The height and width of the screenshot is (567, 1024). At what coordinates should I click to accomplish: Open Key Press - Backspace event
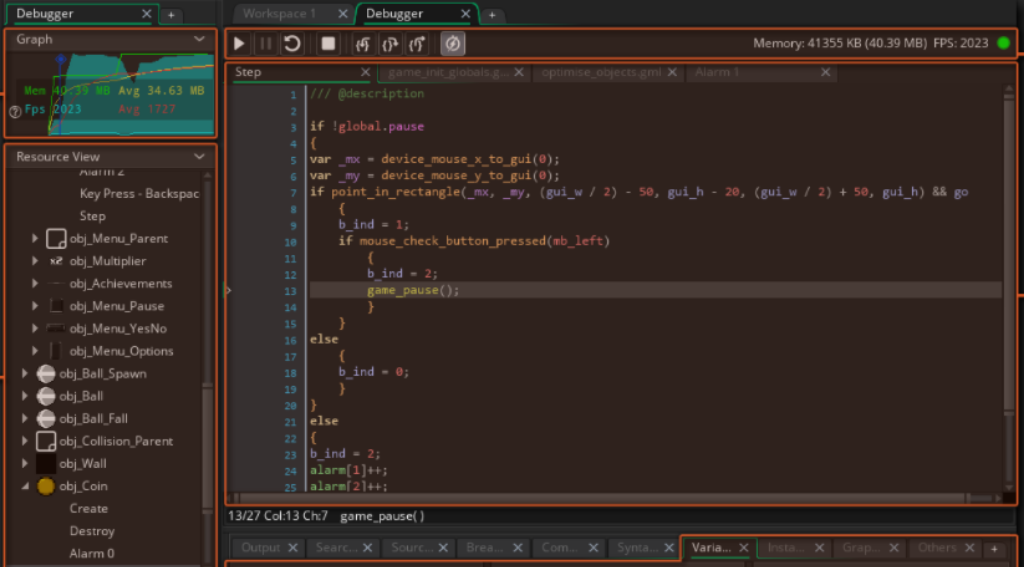pyautogui.click(x=139, y=193)
